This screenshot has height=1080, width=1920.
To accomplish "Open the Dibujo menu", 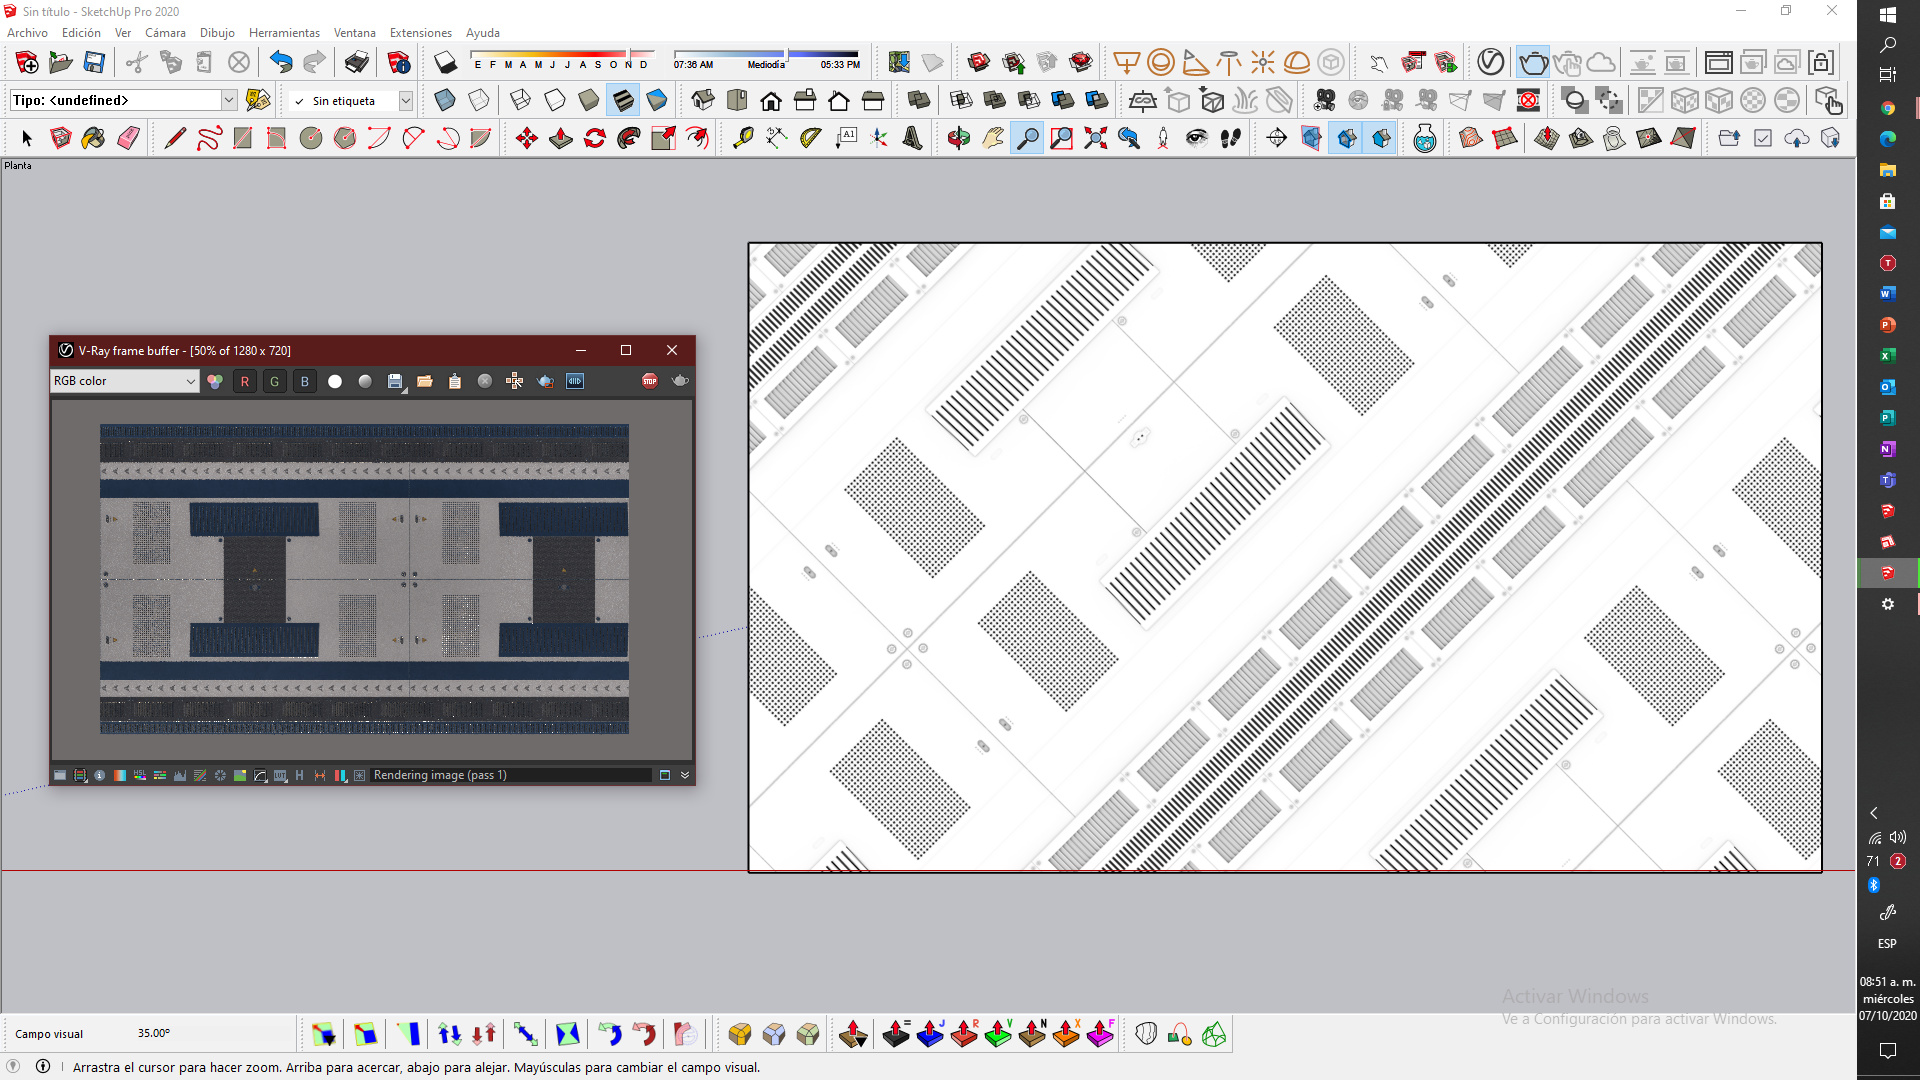I will click(217, 33).
